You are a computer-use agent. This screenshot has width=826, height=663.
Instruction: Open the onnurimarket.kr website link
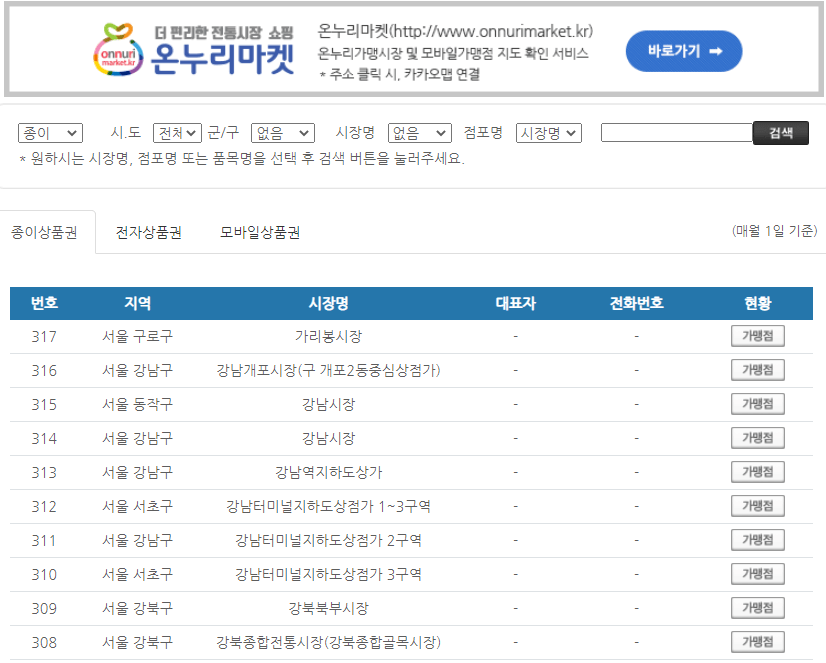(x=450, y=31)
